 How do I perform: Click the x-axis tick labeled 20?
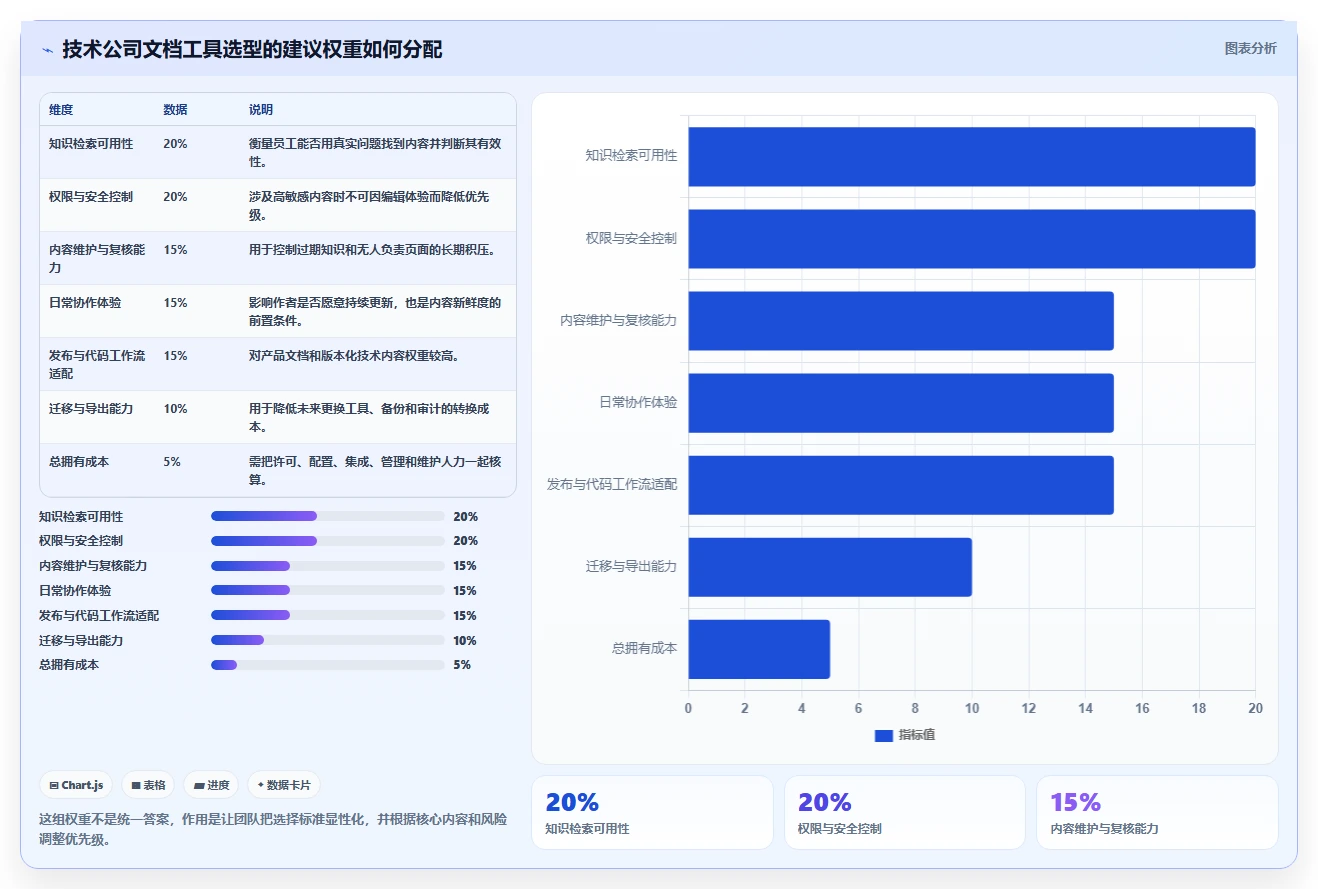click(x=1255, y=708)
